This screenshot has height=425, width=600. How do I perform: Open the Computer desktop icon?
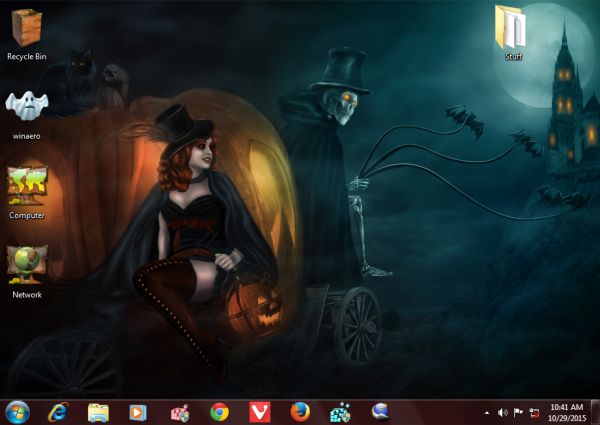27,194
